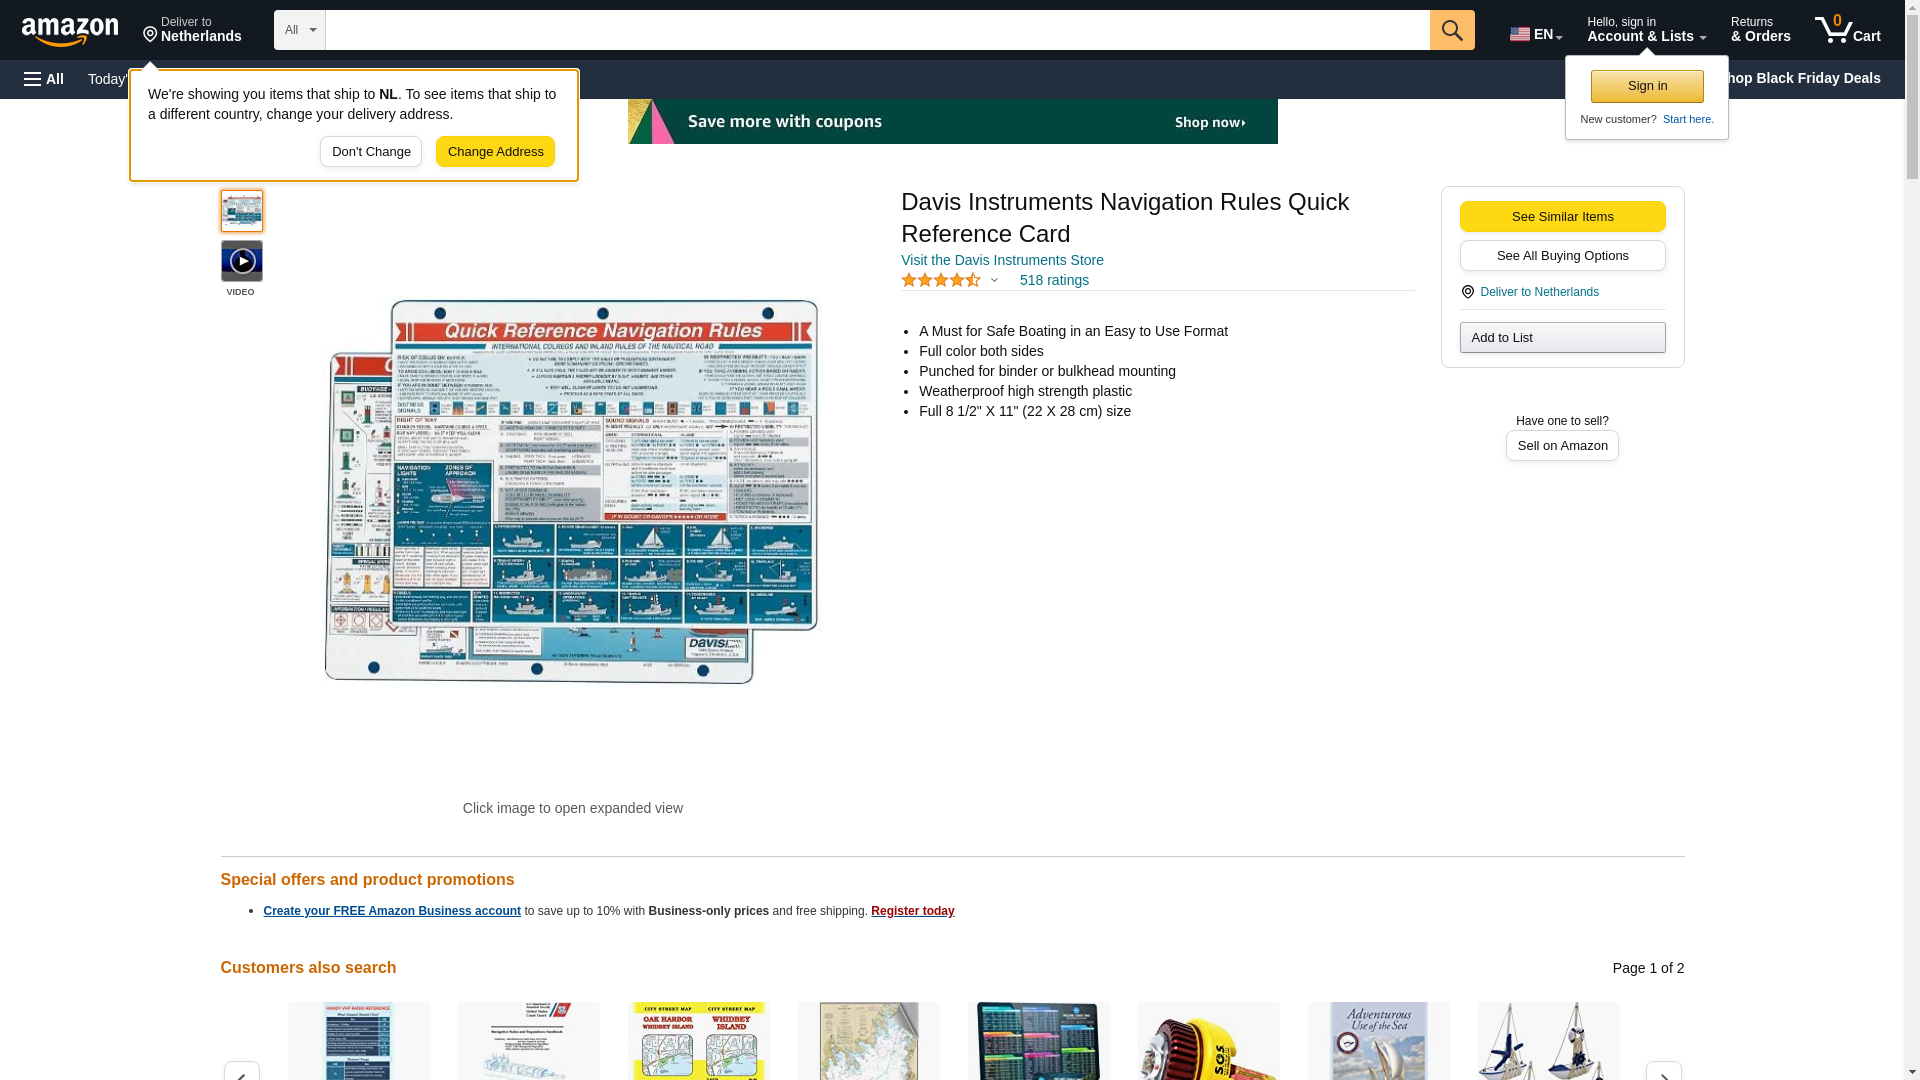1920x1080 pixels.
Task: Click the Amazon logo
Action: (70, 31)
